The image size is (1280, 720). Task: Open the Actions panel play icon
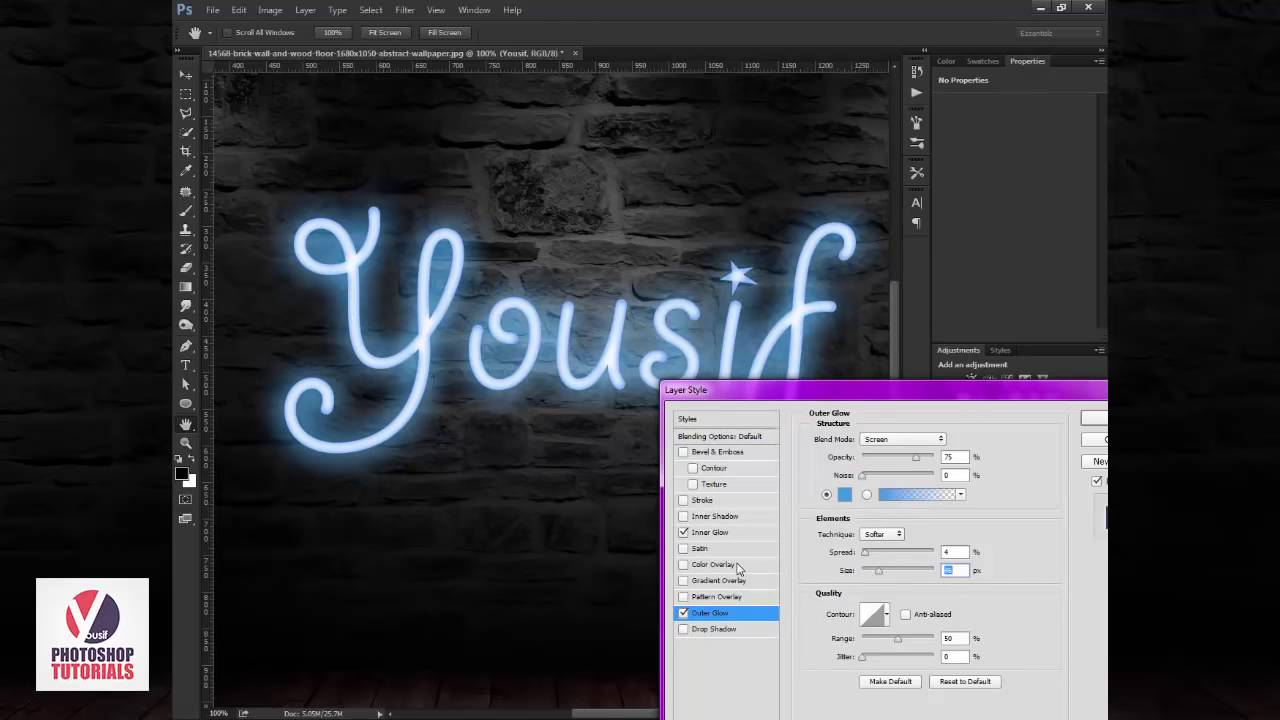tap(917, 92)
